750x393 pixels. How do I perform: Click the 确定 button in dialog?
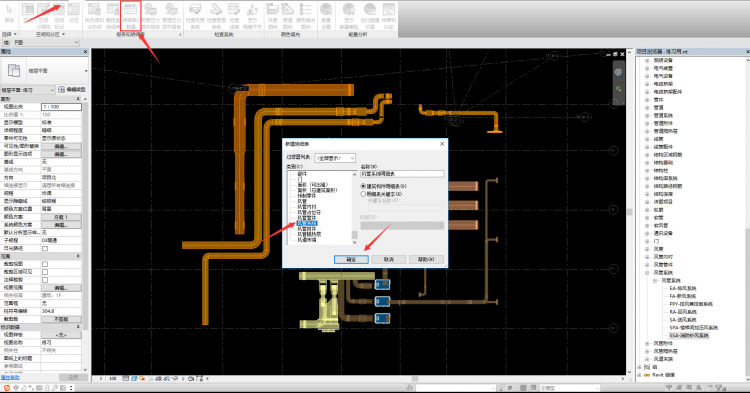point(351,259)
